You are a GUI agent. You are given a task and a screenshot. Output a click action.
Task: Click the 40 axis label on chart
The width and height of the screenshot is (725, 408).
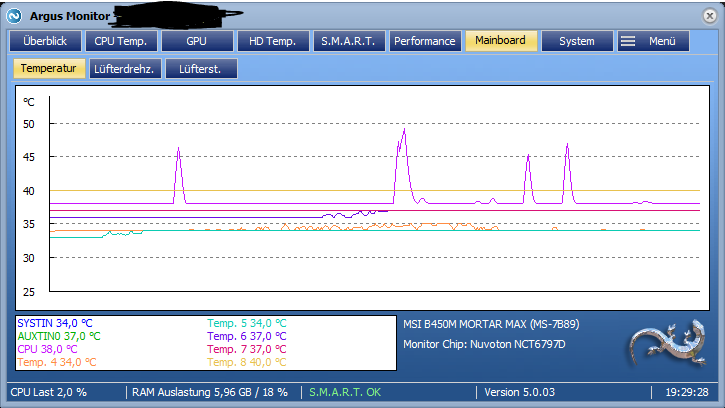[x=29, y=191]
